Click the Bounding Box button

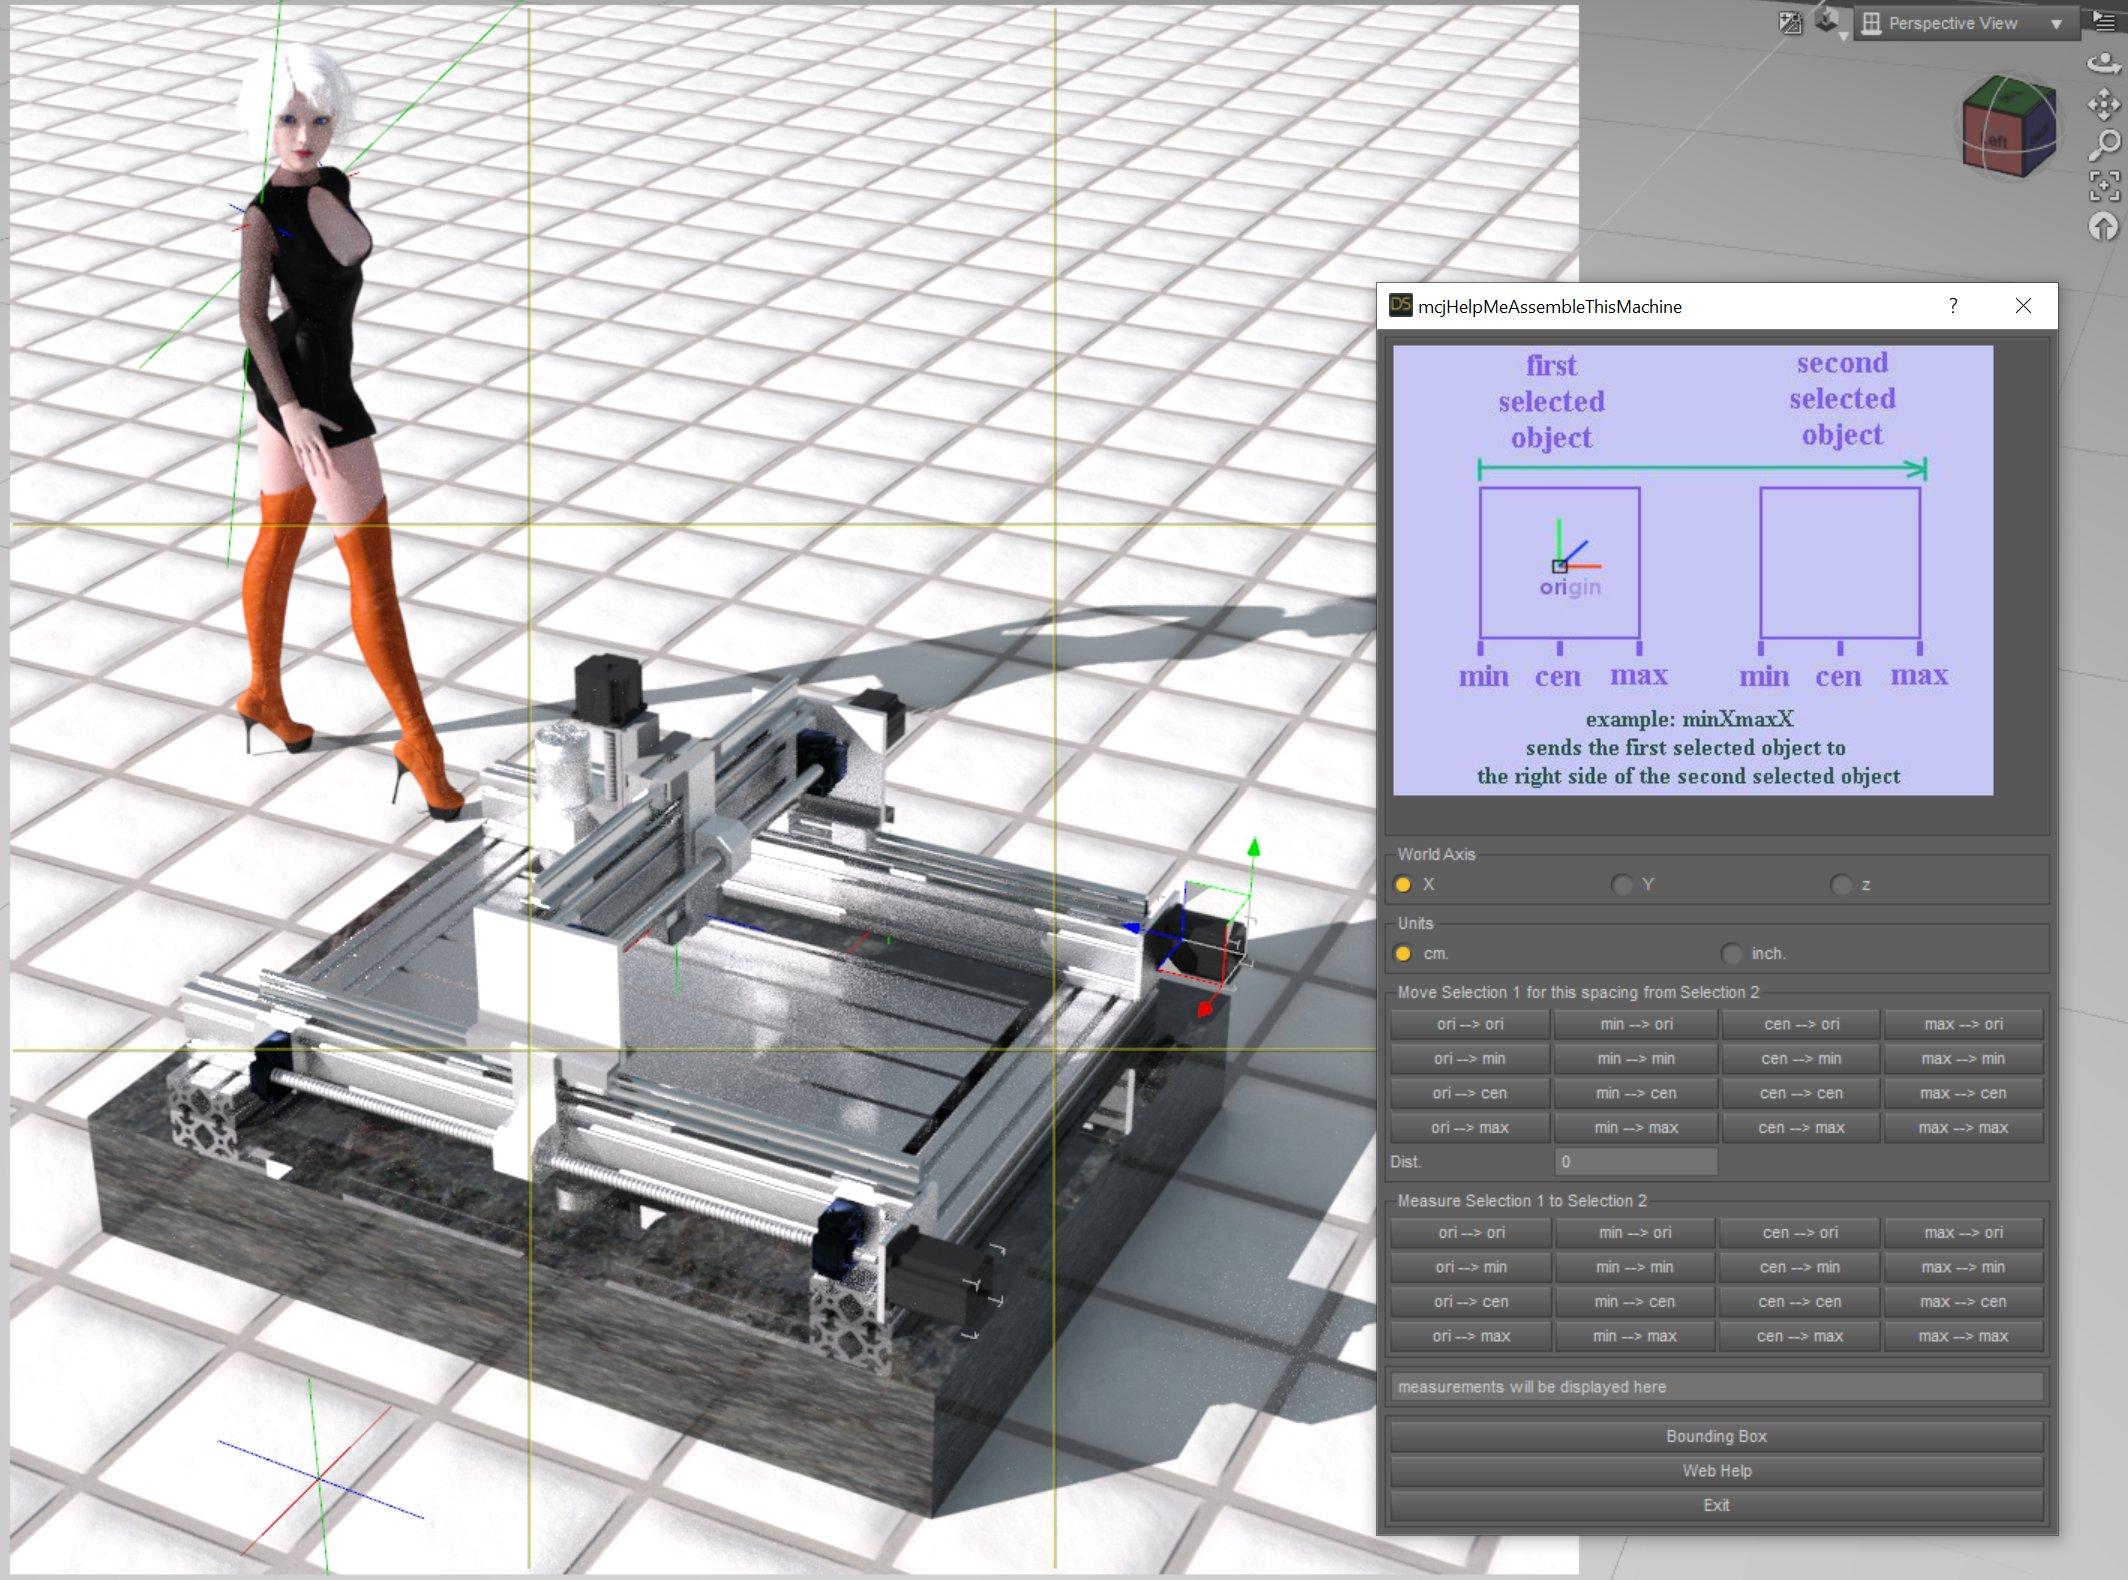click(1716, 1436)
